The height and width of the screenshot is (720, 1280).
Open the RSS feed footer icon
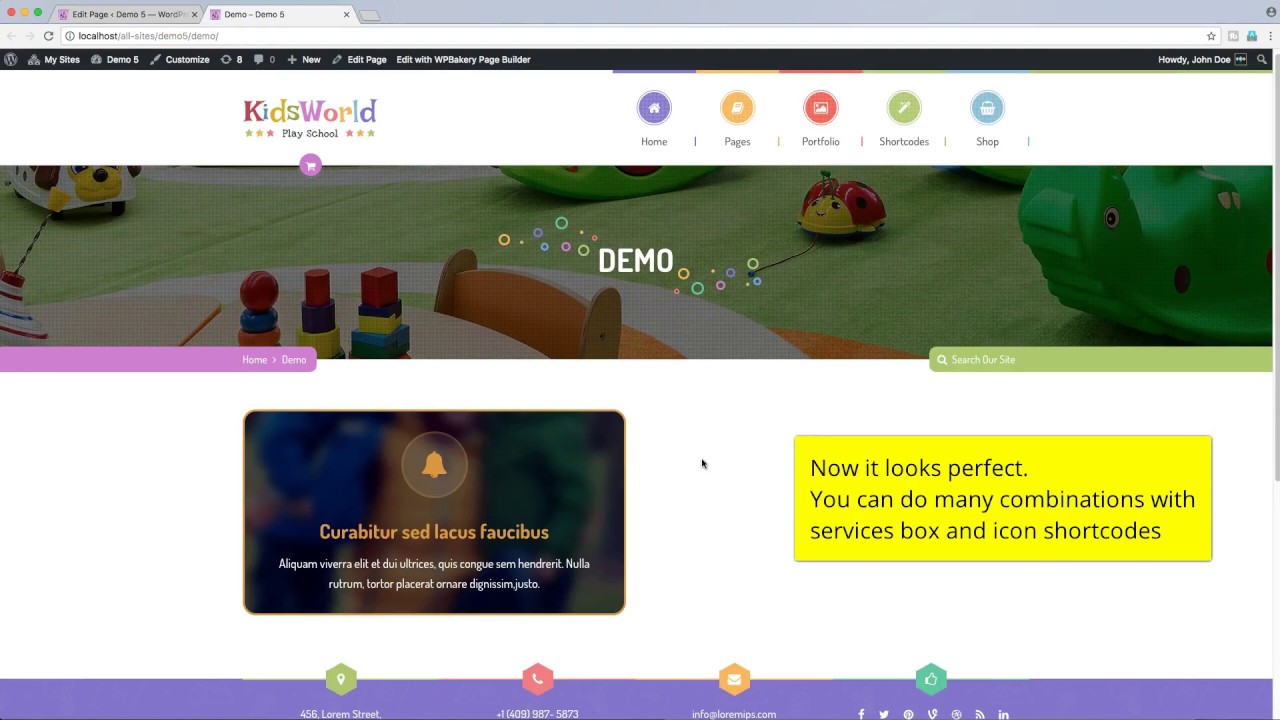[979, 714]
